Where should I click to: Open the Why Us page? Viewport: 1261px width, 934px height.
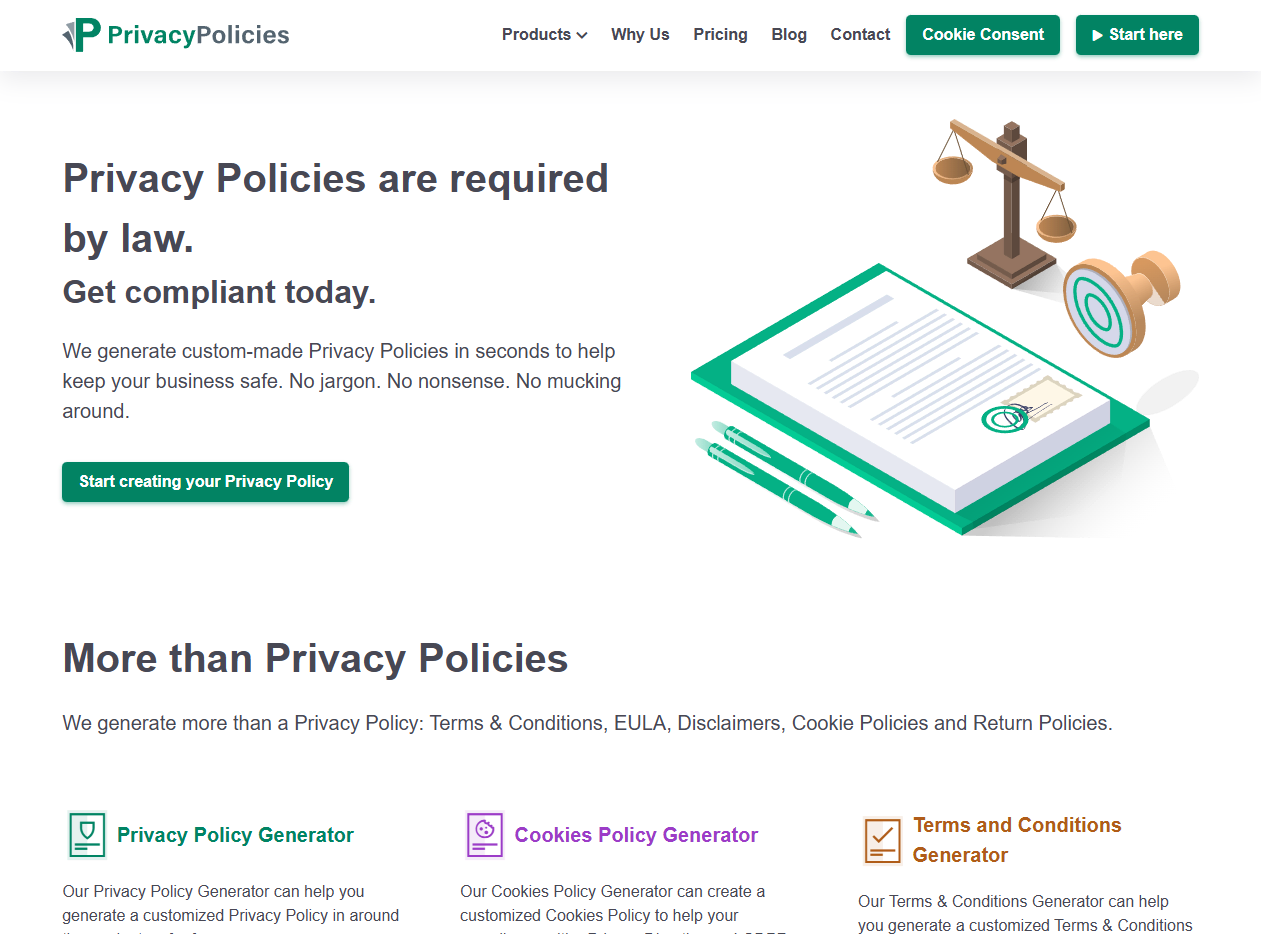tap(640, 35)
